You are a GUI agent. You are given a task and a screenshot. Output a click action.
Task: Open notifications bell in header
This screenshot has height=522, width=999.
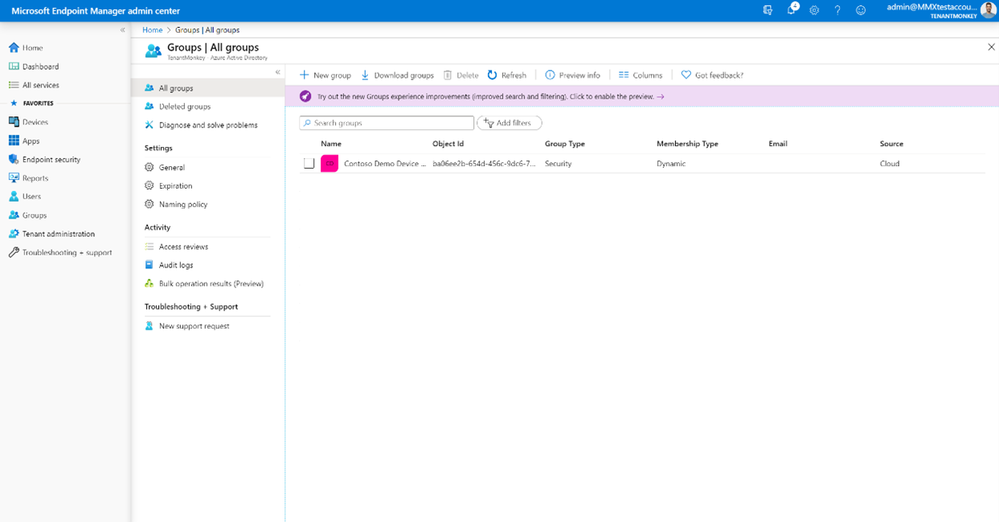pos(791,10)
